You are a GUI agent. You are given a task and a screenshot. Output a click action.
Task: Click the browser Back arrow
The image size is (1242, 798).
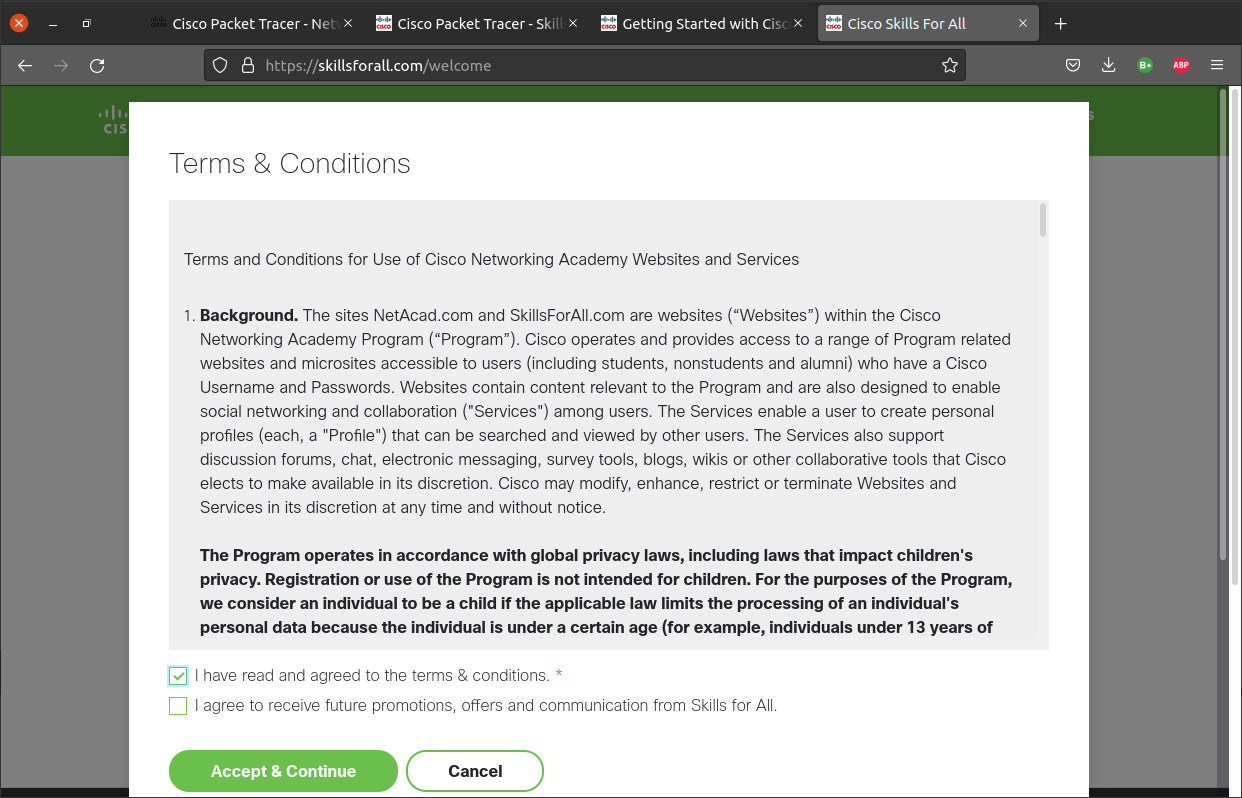coord(25,65)
